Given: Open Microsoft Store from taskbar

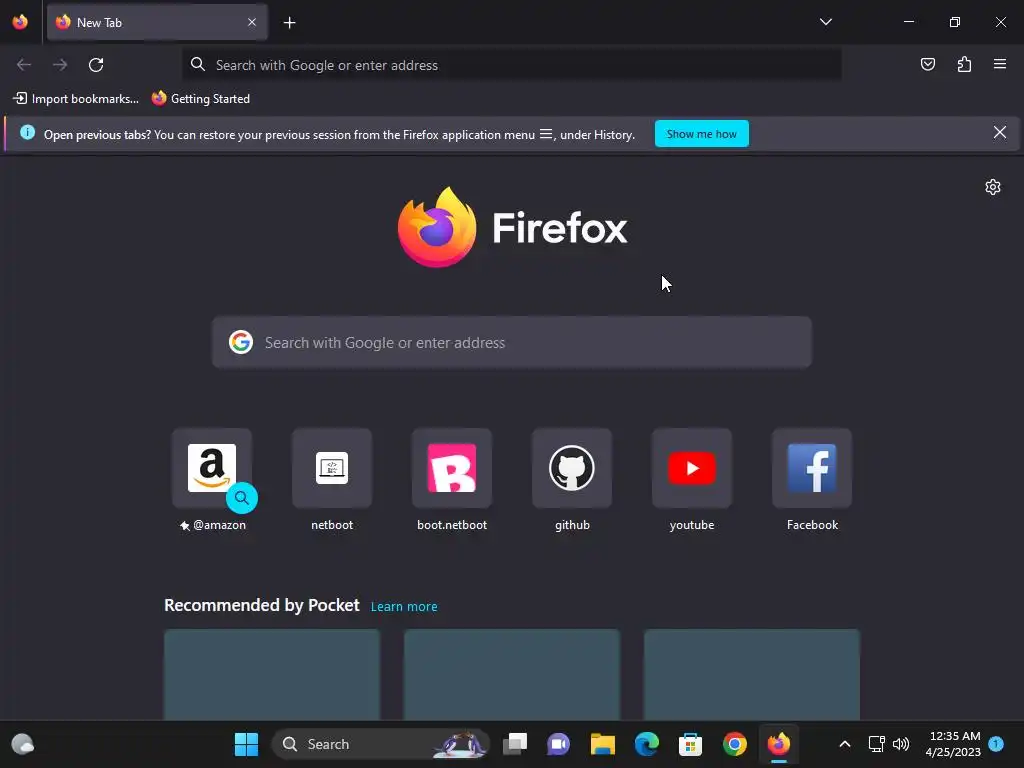Looking at the screenshot, I should pos(690,744).
